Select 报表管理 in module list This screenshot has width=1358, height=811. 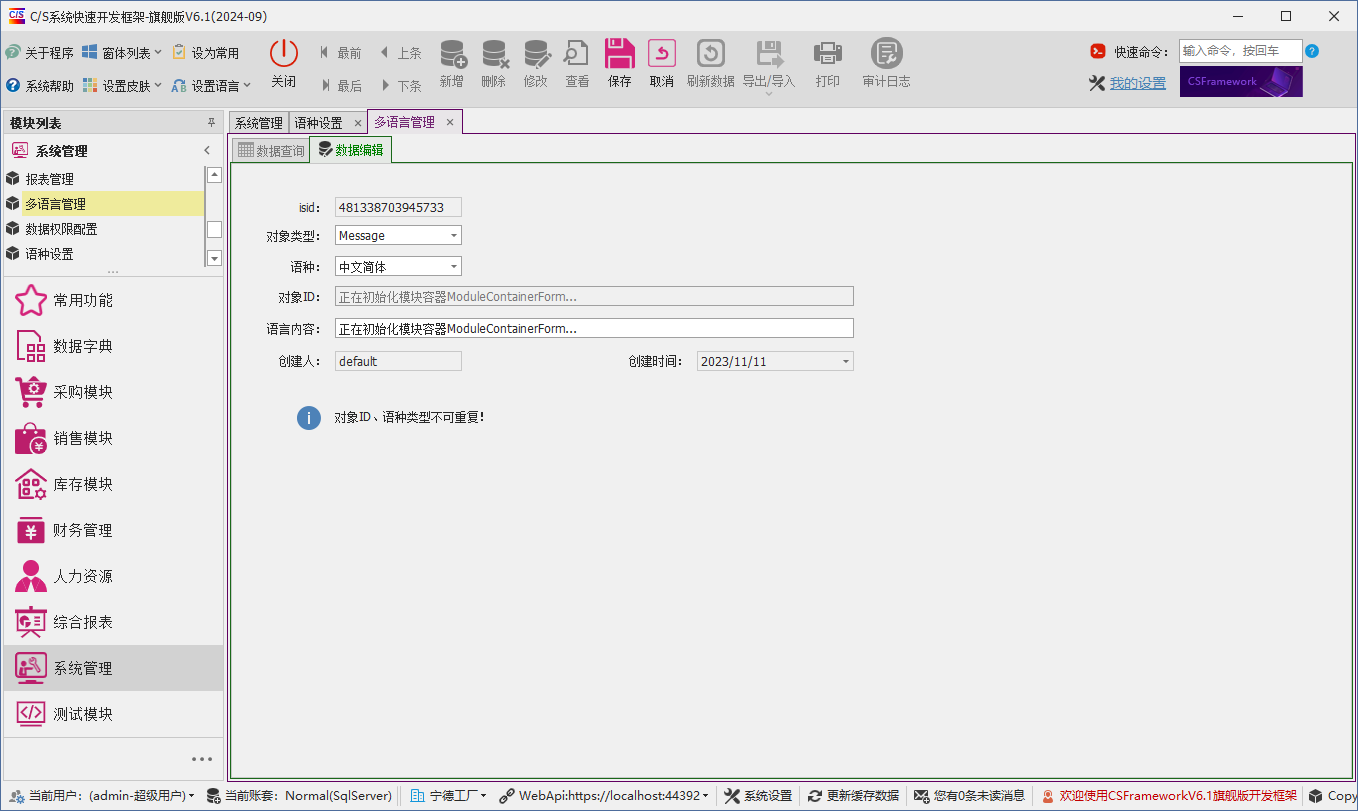click(104, 179)
